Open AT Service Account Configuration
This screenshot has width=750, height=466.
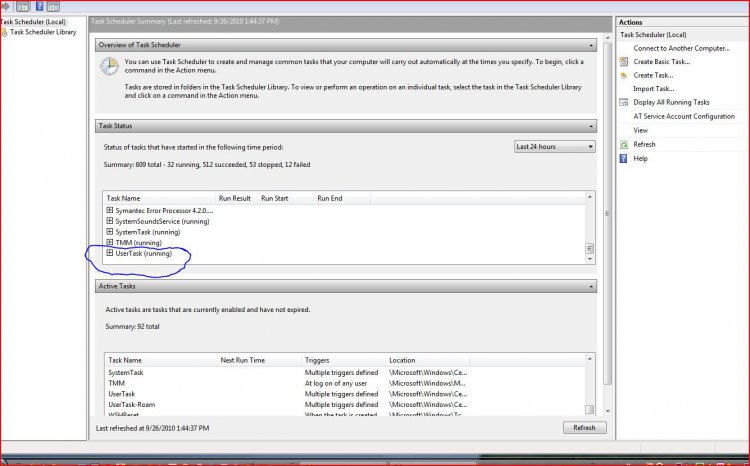[x=684, y=116]
